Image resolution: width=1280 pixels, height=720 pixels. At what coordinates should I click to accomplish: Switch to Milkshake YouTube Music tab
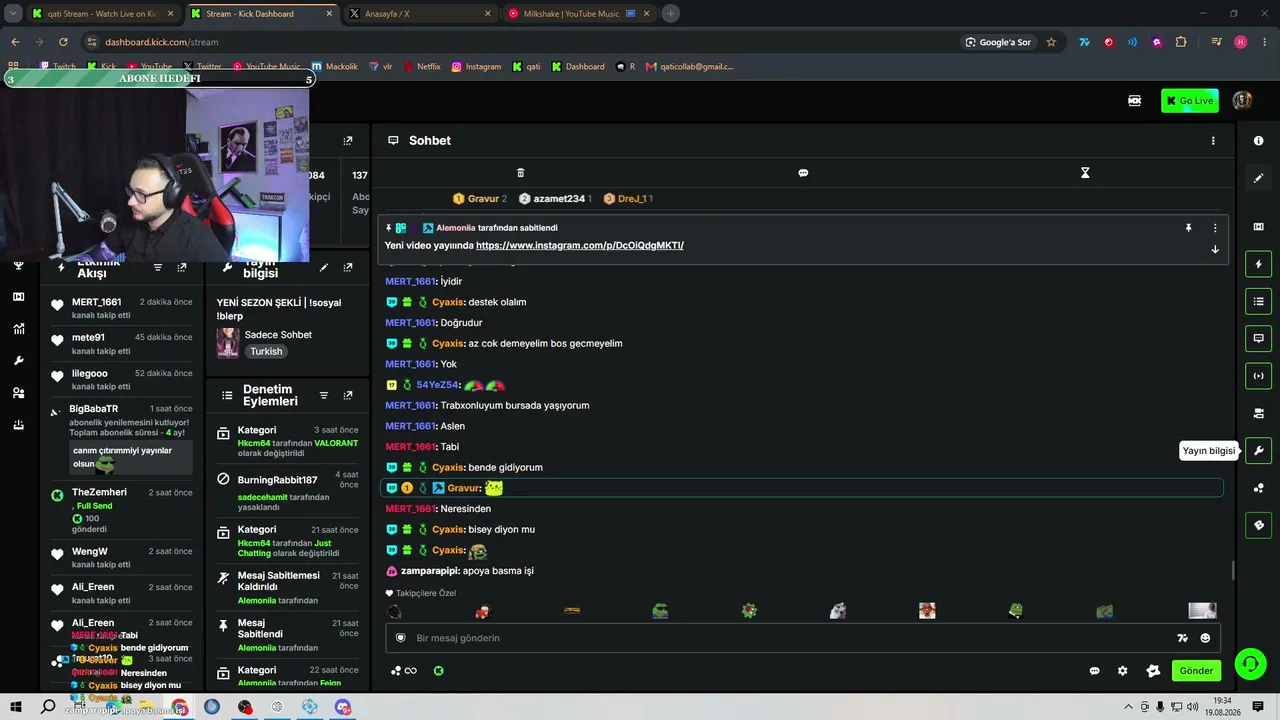click(579, 14)
